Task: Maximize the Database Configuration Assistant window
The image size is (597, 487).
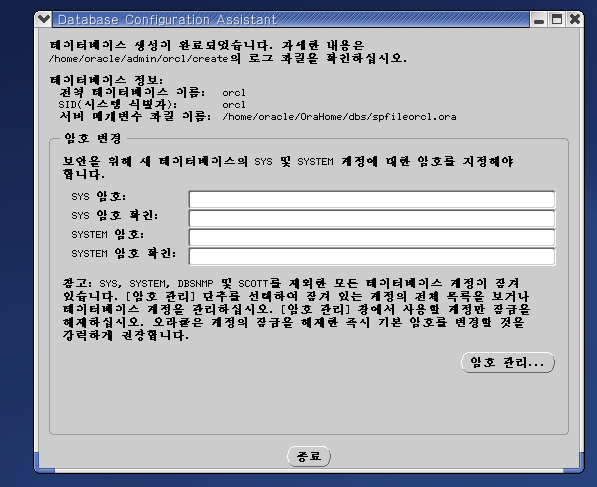Action: (x=557, y=19)
